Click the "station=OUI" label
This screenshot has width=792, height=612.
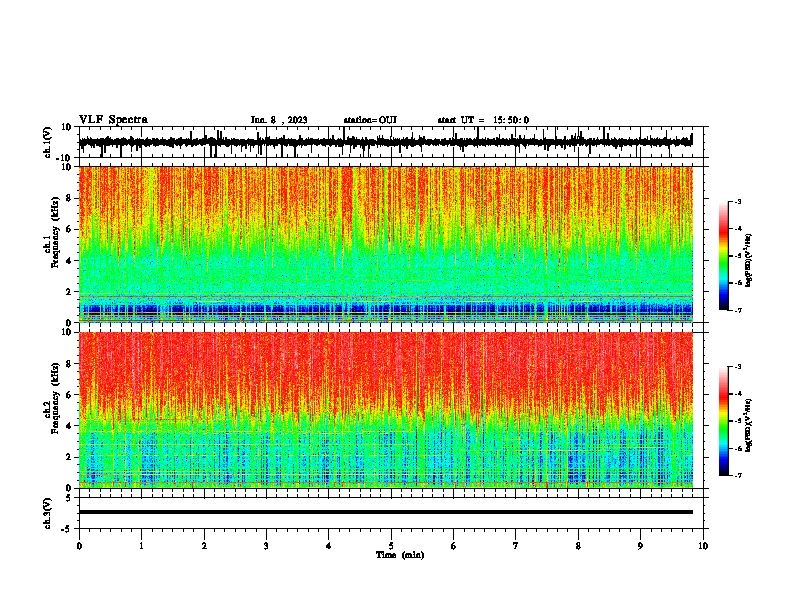pos(370,120)
